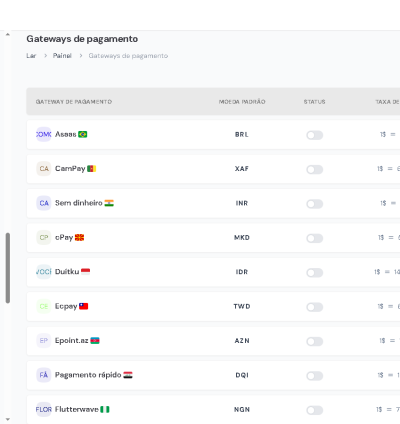
Task: Click Gateways de pagamento breadcrumb item
Action: pos(128,56)
